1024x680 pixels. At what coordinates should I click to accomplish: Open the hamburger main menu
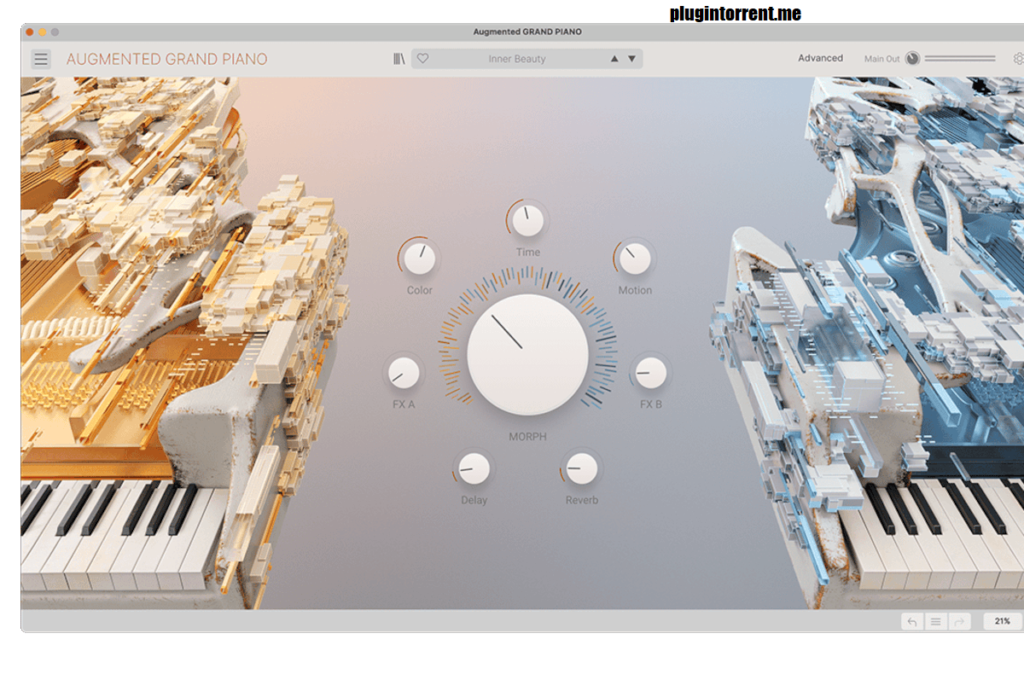pos(41,59)
